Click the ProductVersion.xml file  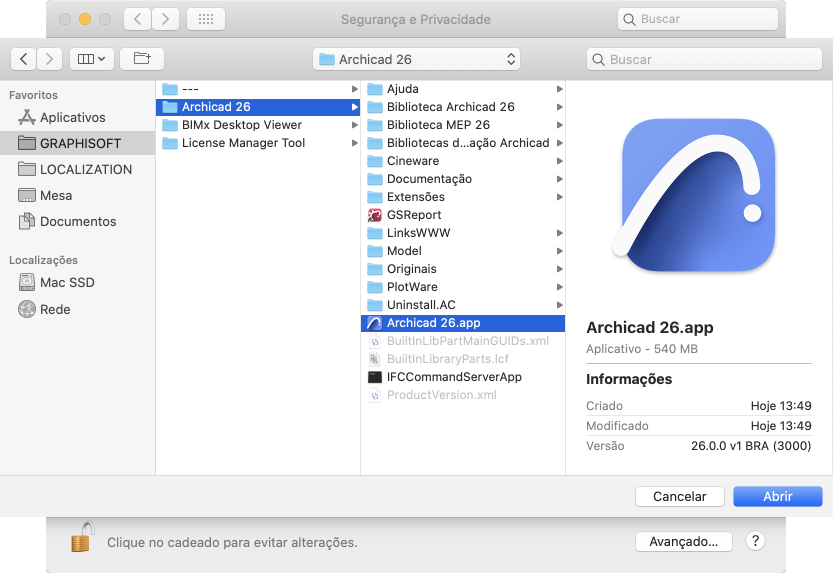pos(462,395)
